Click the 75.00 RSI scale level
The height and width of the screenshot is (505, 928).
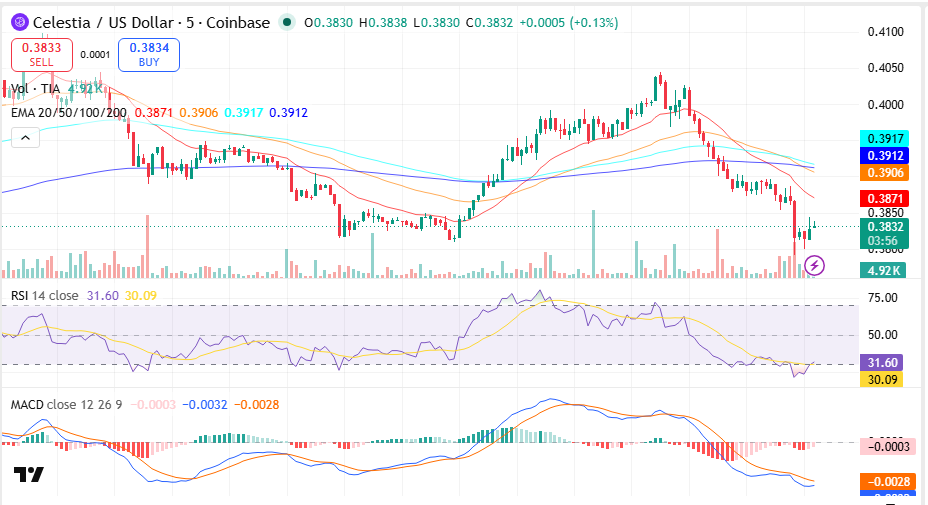882,298
